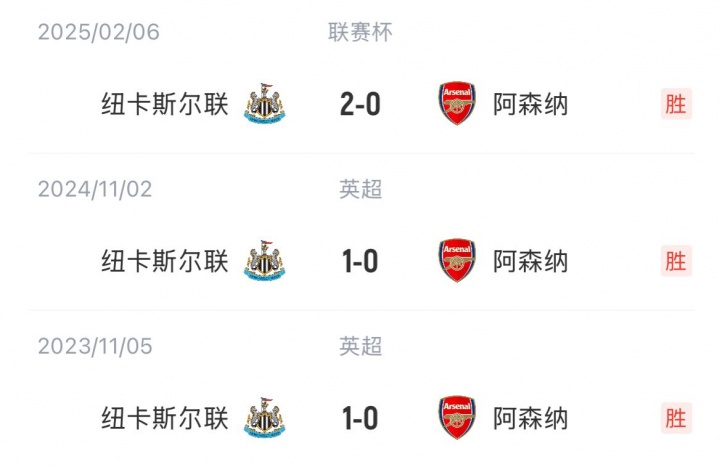The height and width of the screenshot is (467, 720).
Task: Select 纽卡斯尔联 team name in 2024/11/02 match
Action: point(165,260)
